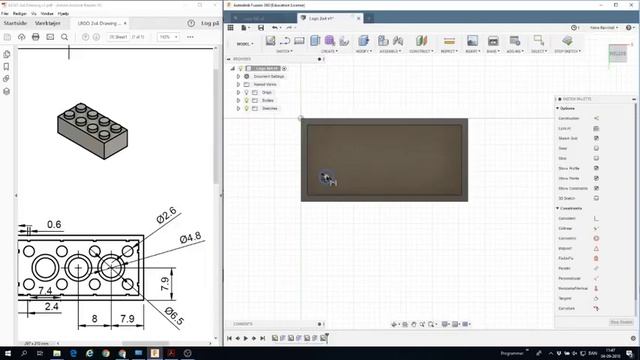Viewport: 640px width, 360px height.
Task: Expand the Sketches folder node
Action: pyautogui.click(x=238, y=109)
